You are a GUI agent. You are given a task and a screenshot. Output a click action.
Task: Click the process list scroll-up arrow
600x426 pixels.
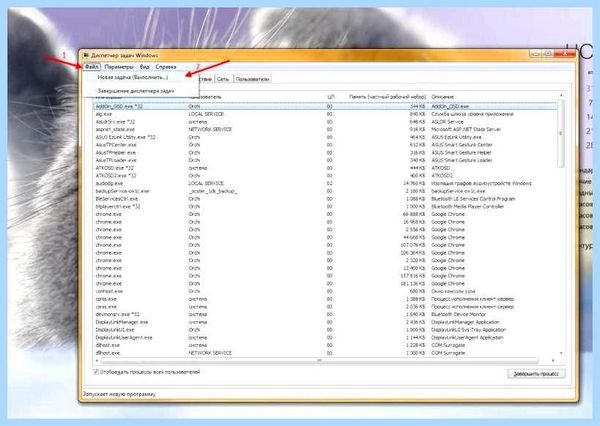561,95
